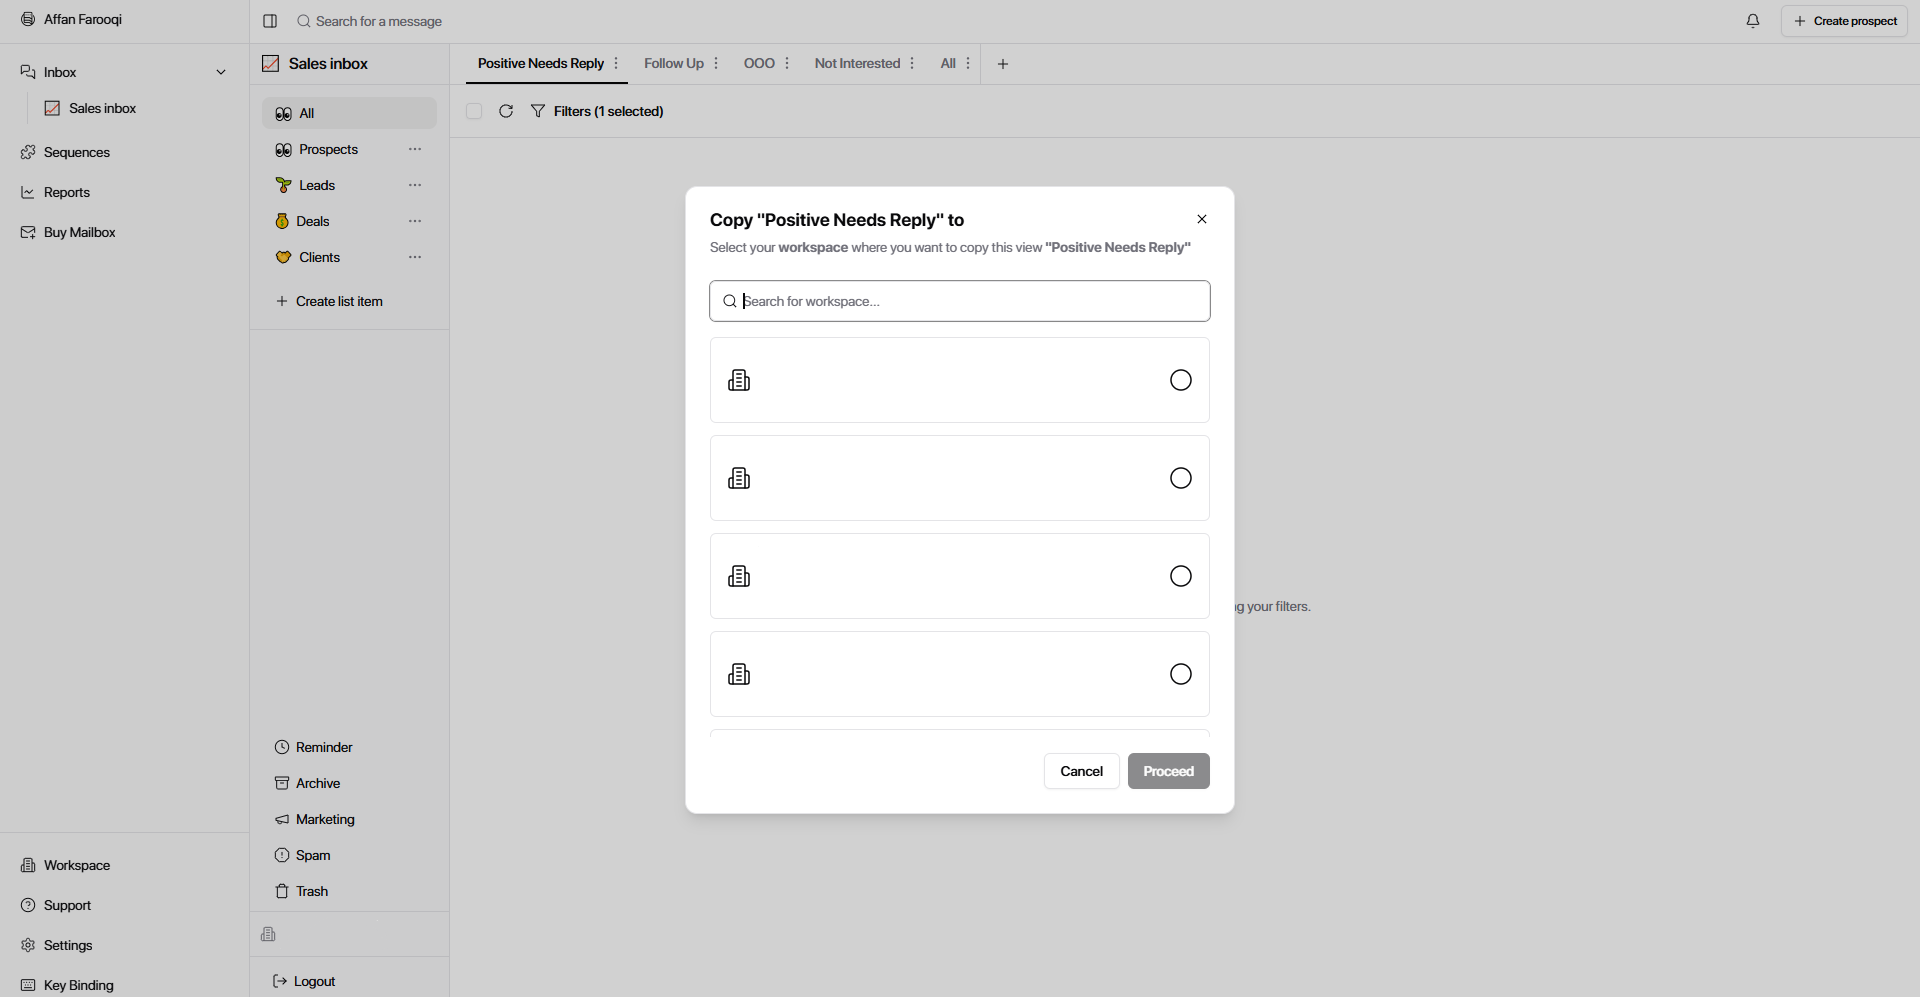Click the Cancel button

click(1081, 771)
